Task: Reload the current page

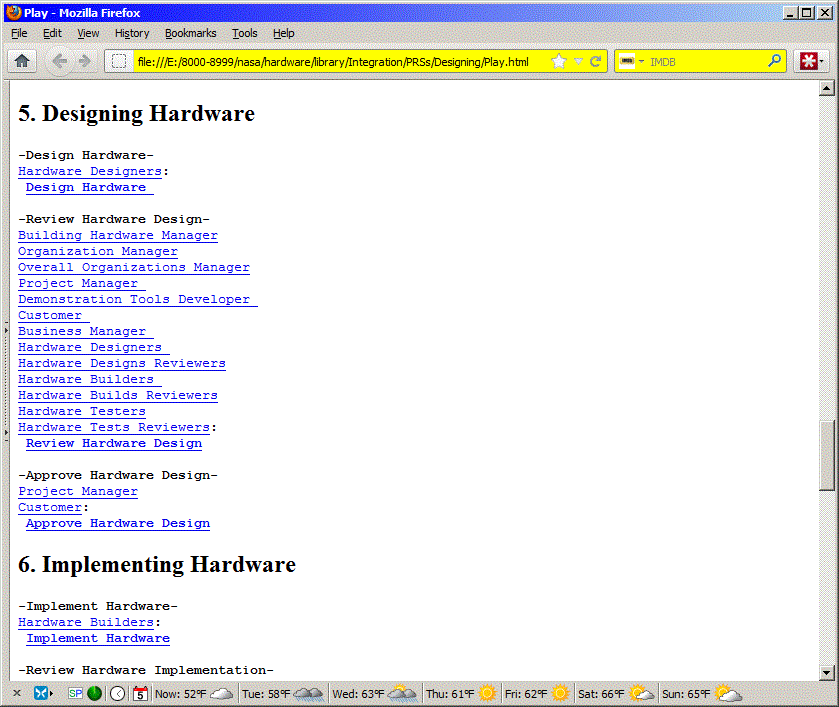Action: 596,62
